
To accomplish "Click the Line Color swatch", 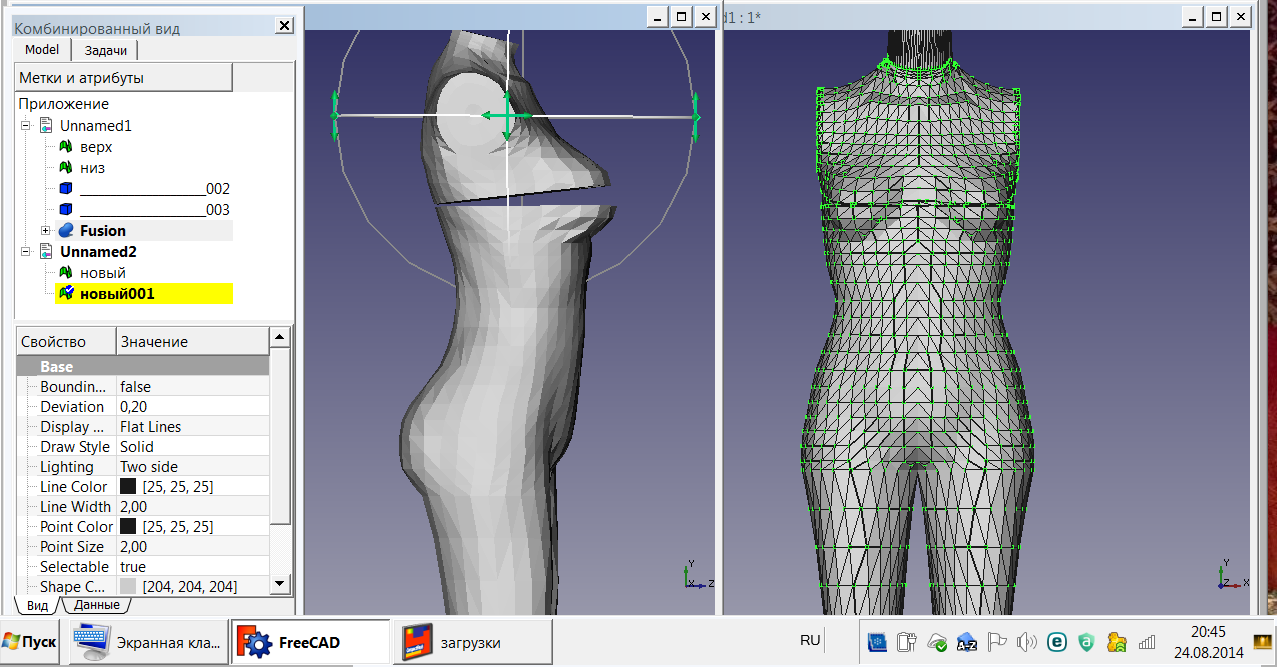I will [128, 486].
